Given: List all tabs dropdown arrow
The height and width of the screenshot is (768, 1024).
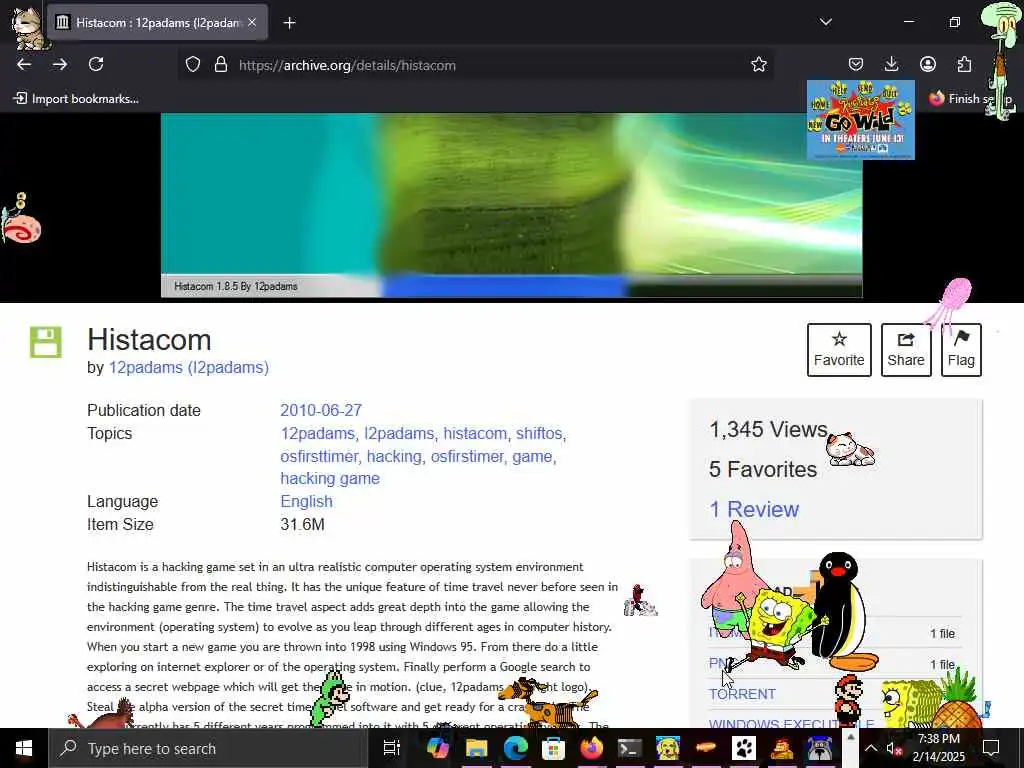Looking at the screenshot, I should 826,22.
